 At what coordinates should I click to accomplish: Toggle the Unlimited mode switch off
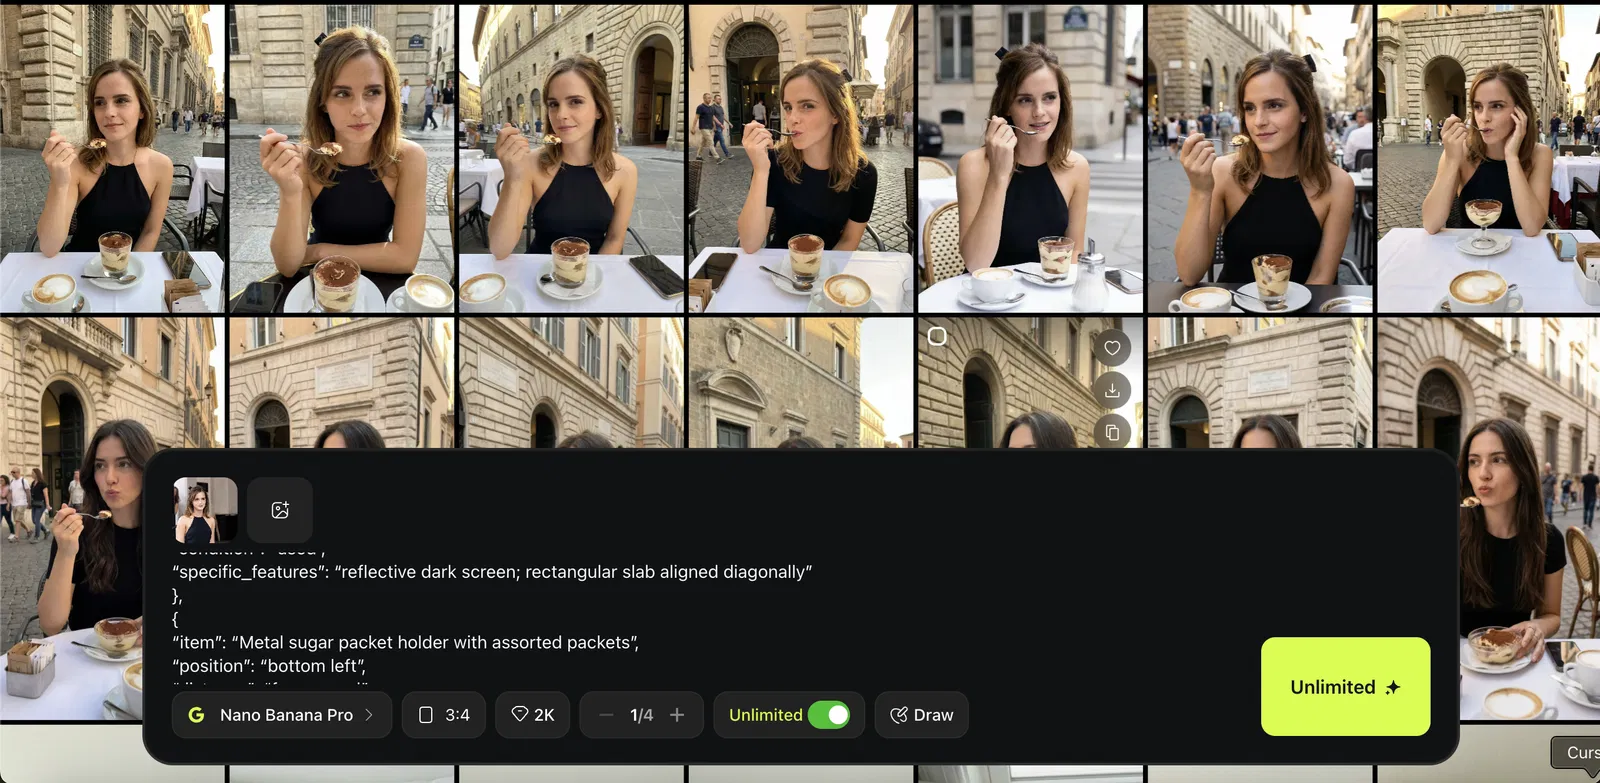(829, 715)
